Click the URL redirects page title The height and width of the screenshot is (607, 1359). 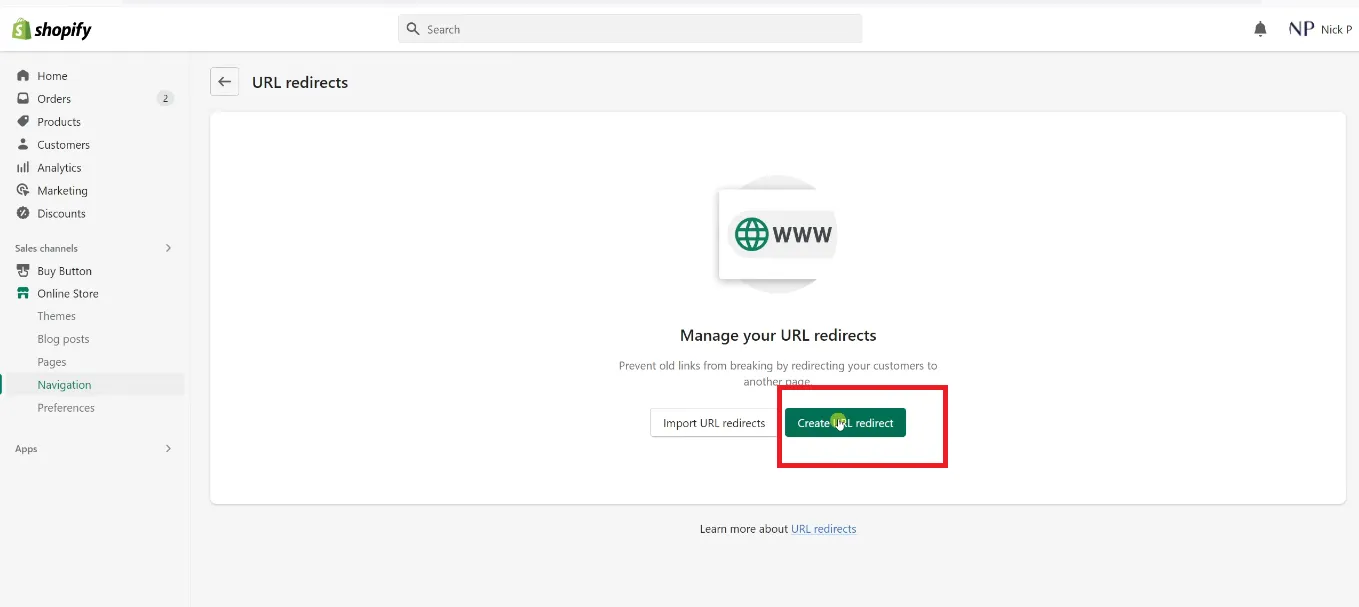click(x=300, y=82)
